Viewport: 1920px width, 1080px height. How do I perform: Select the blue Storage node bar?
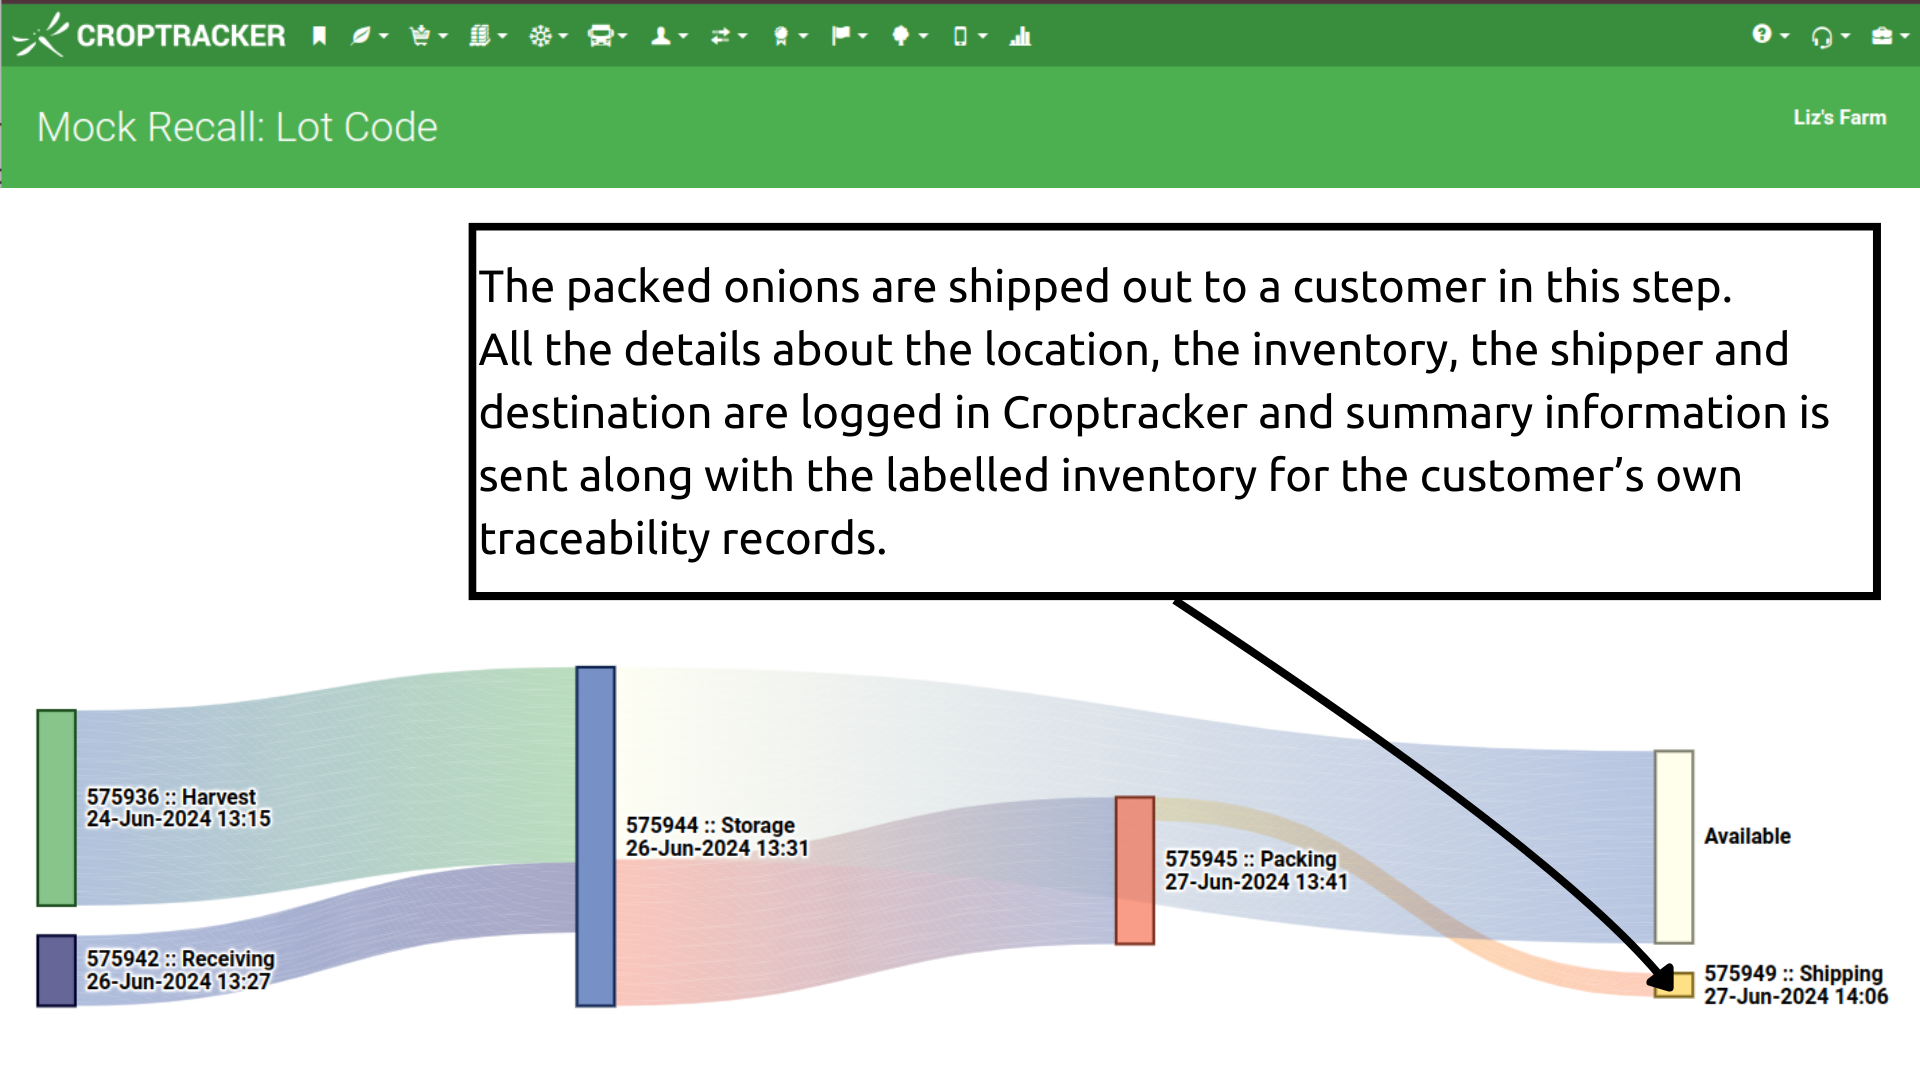(x=595, y=836)
